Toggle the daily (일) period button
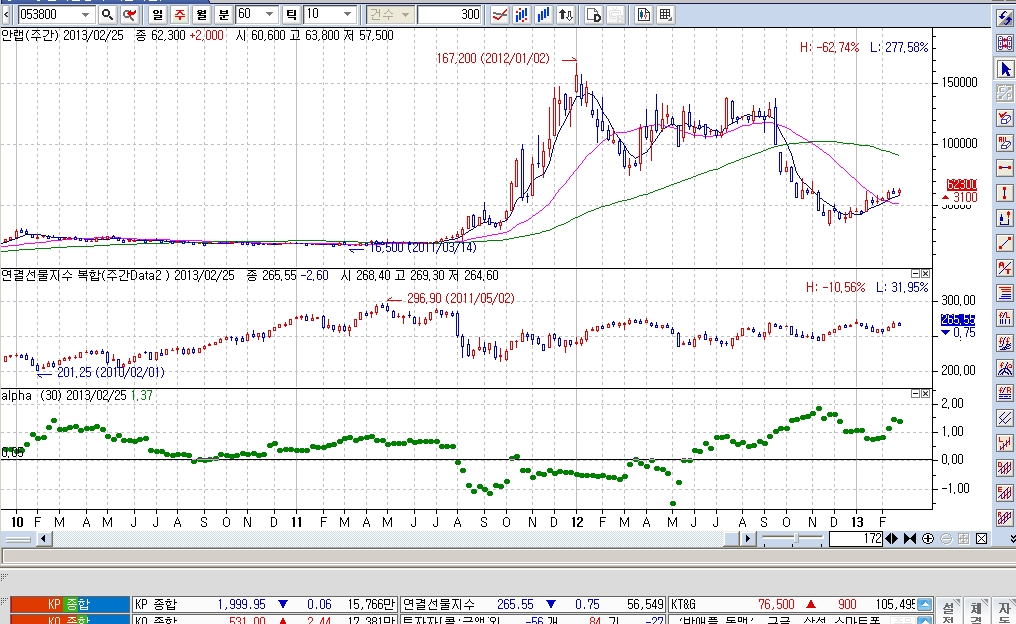1016x624 pixels. [157, 14]
